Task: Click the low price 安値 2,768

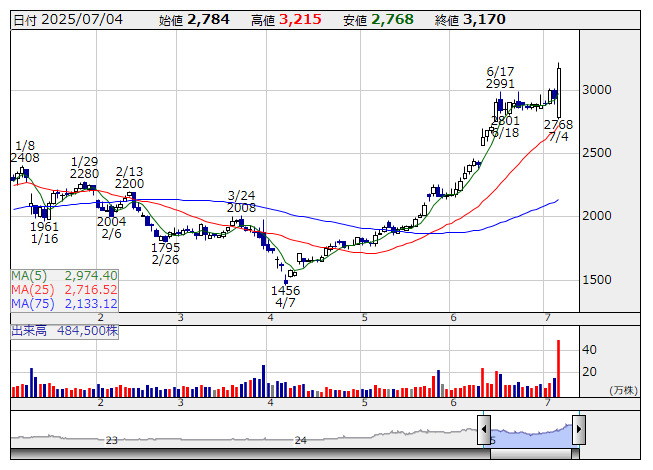Action: tap(378, 20)
